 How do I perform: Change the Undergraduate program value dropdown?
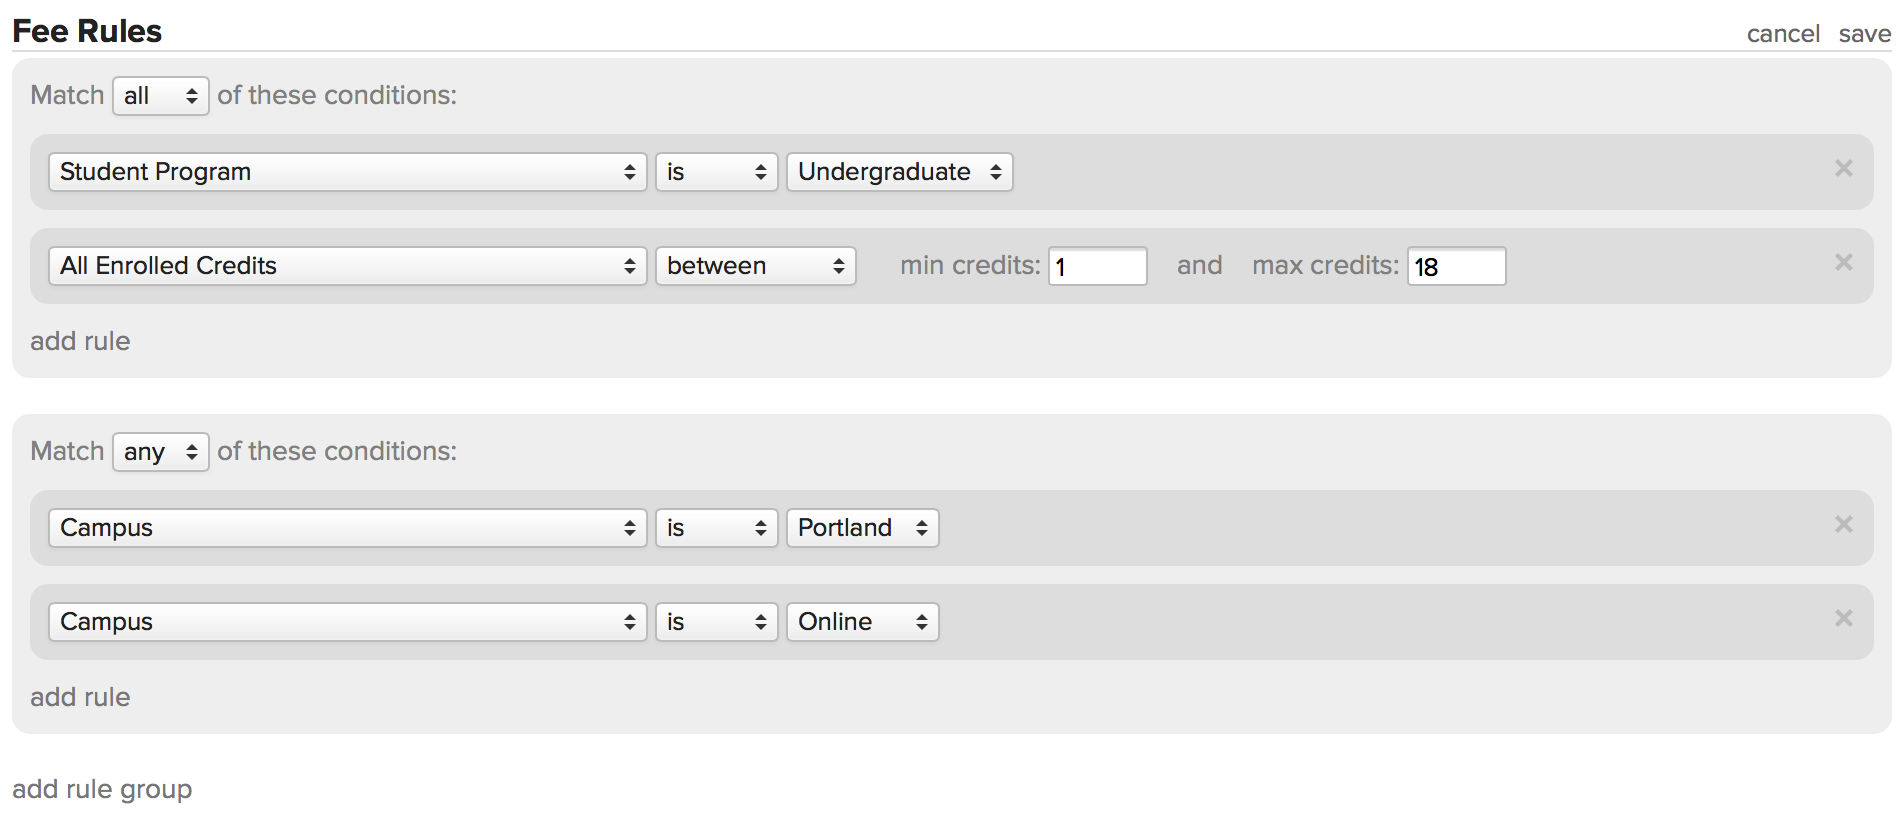tap(899, 172)
